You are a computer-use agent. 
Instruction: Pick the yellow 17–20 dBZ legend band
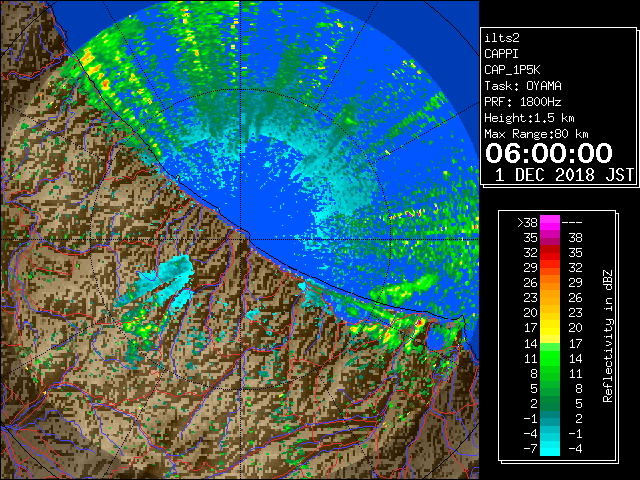[x=550, y=328]
